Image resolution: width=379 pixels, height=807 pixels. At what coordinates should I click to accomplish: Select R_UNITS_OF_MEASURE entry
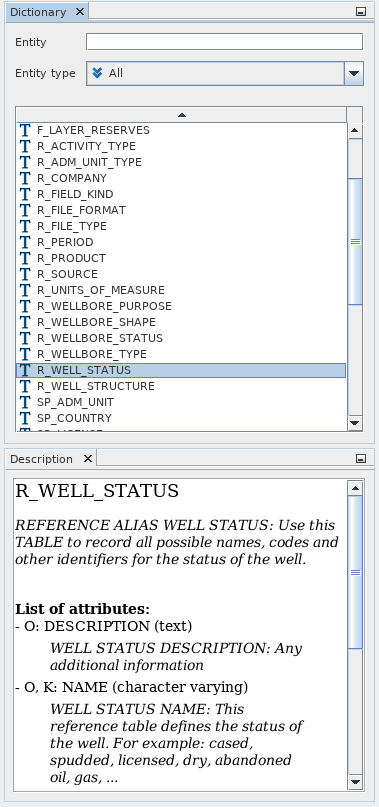pos(101,290)
